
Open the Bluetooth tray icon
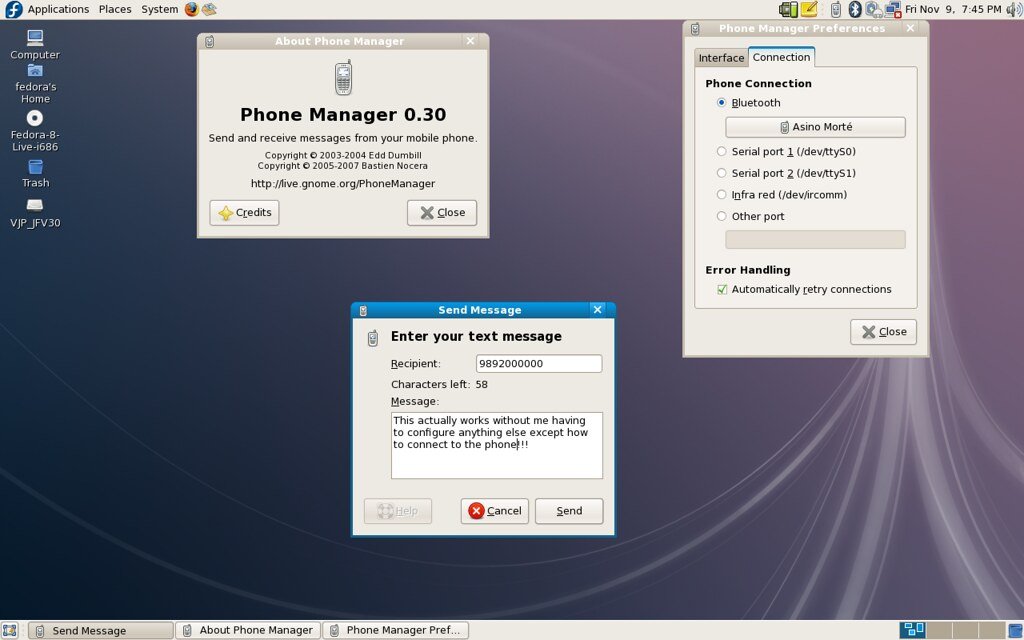click(855, 9)
